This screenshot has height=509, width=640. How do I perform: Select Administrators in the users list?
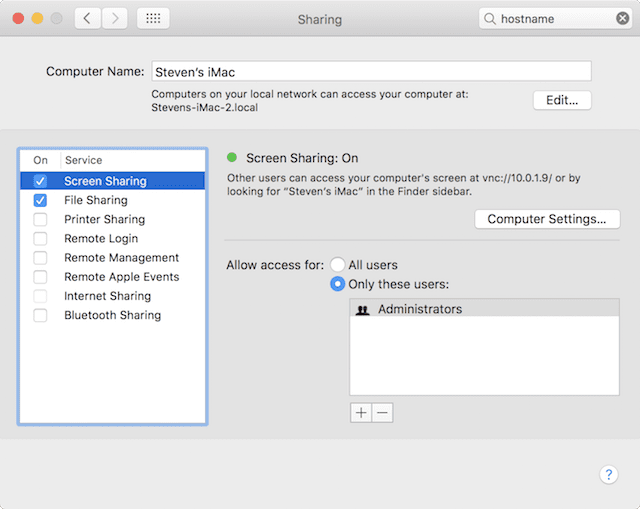click(x=420, y=309)
